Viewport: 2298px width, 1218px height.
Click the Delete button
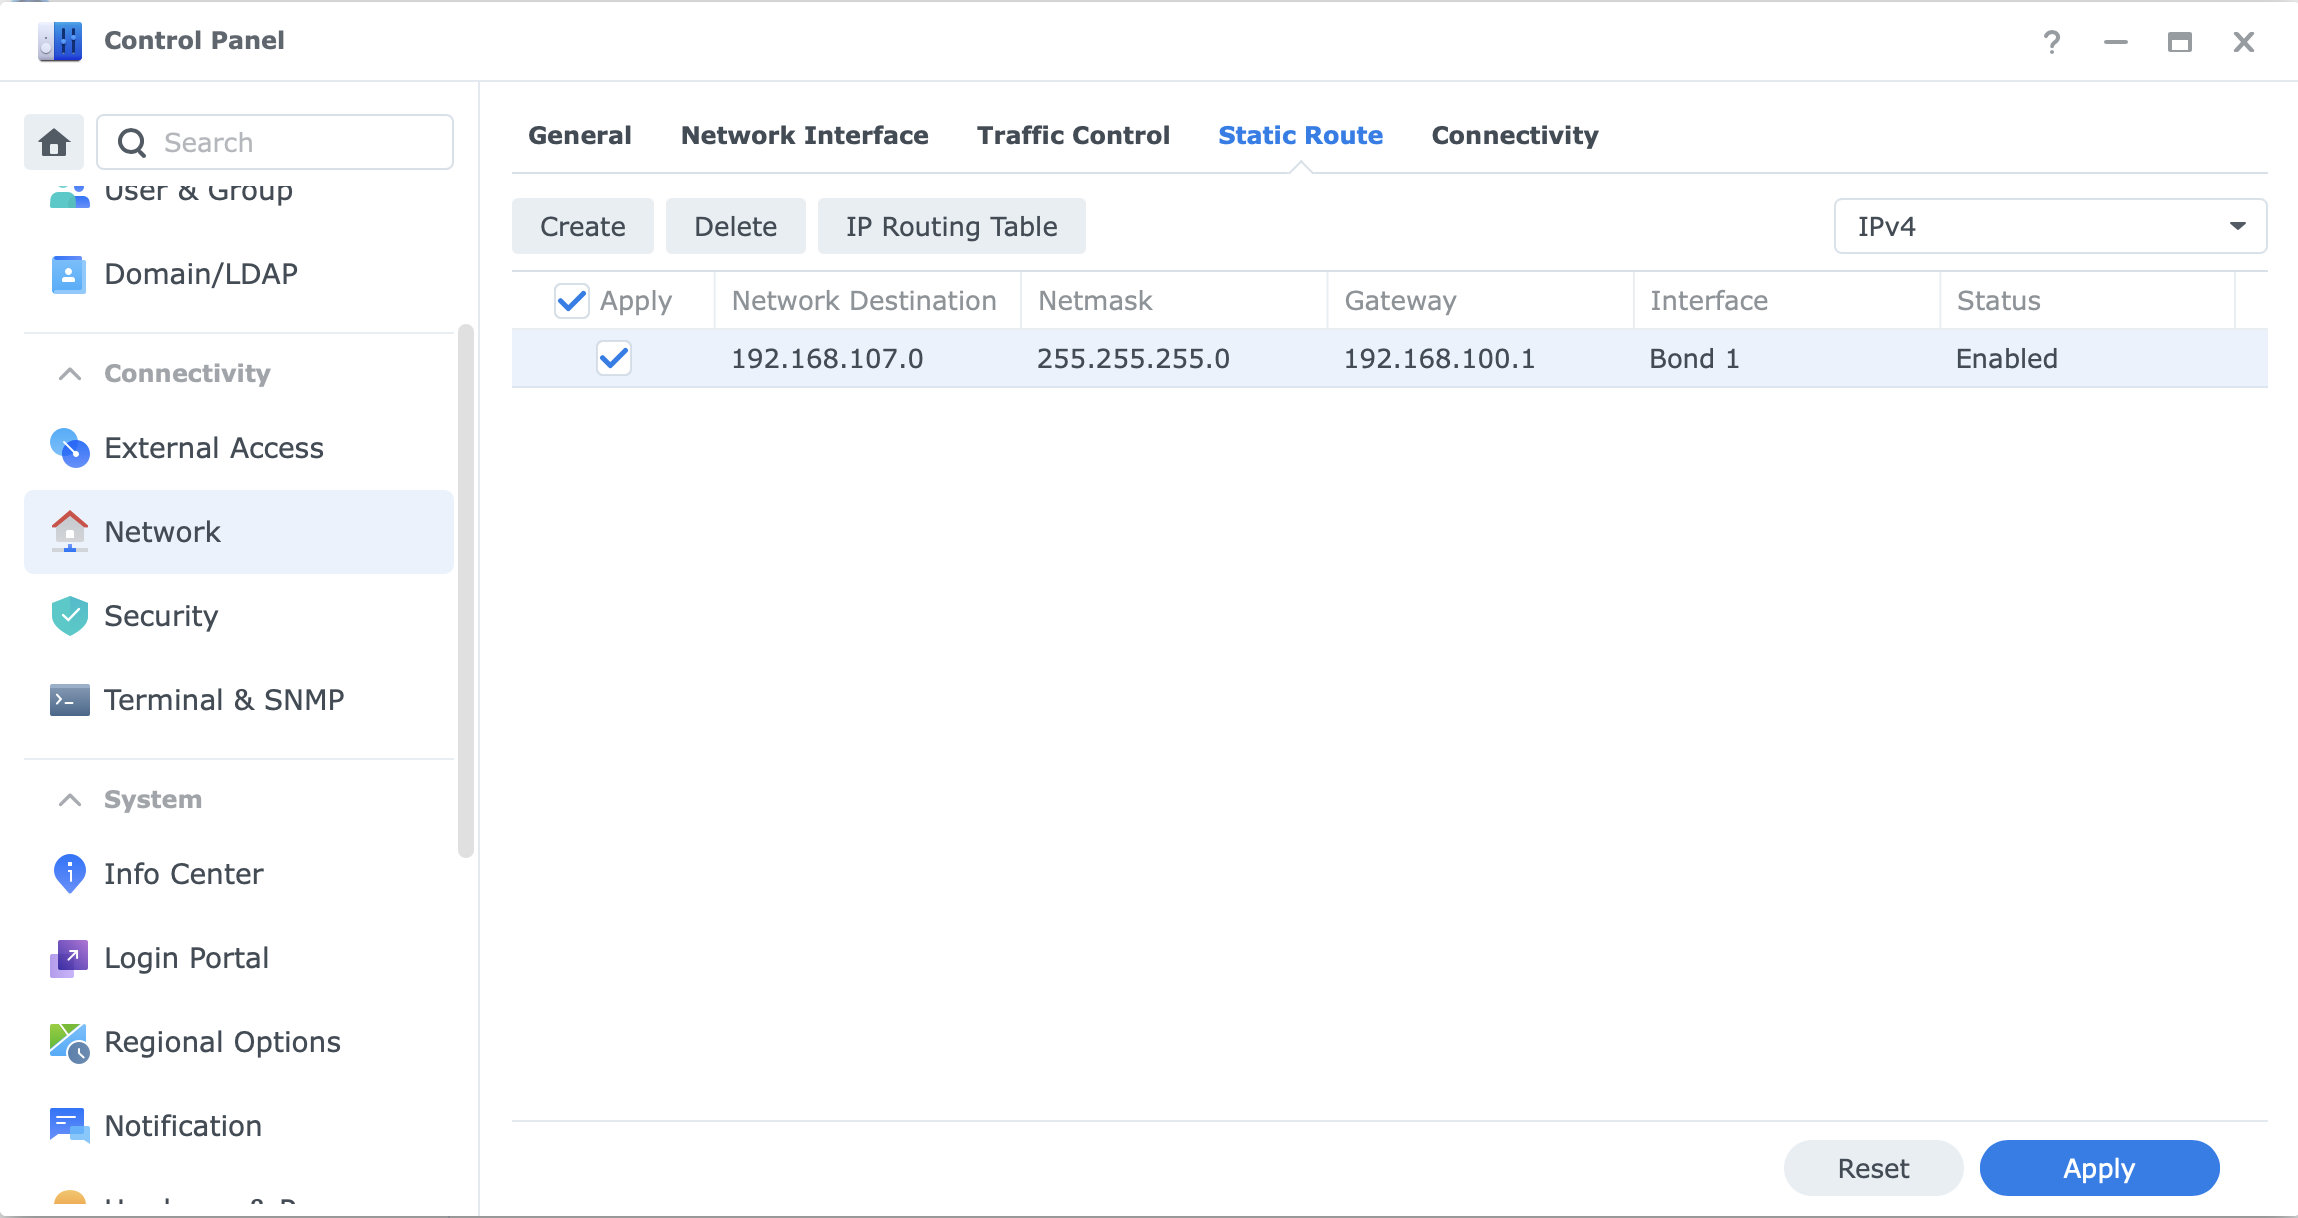click(x=736, y=227)
